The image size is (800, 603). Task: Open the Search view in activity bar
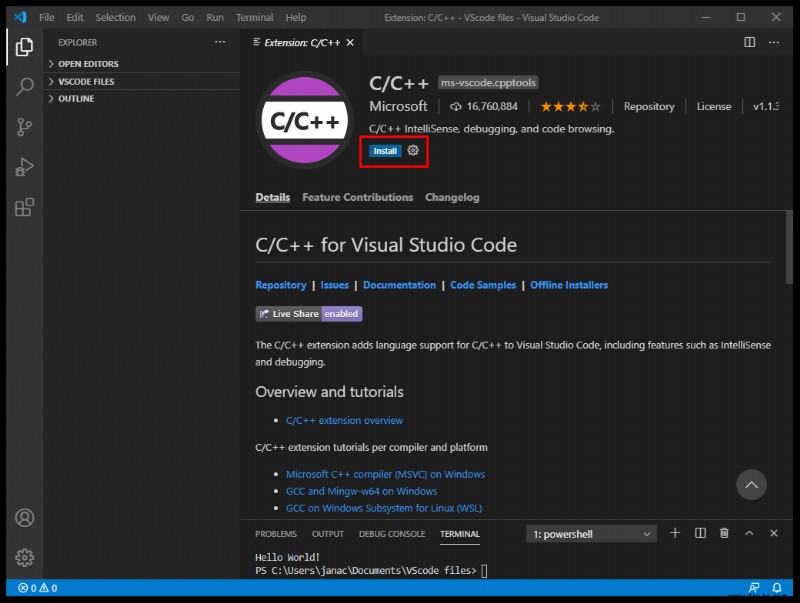(24, 87)
